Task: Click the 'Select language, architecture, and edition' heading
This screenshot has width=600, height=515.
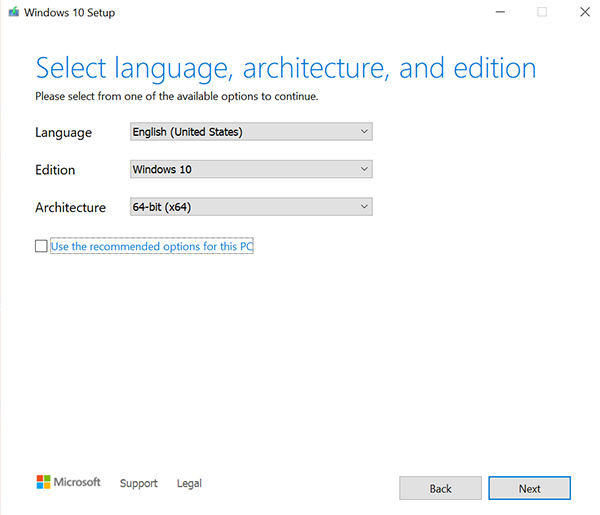Action: [286, 68]
